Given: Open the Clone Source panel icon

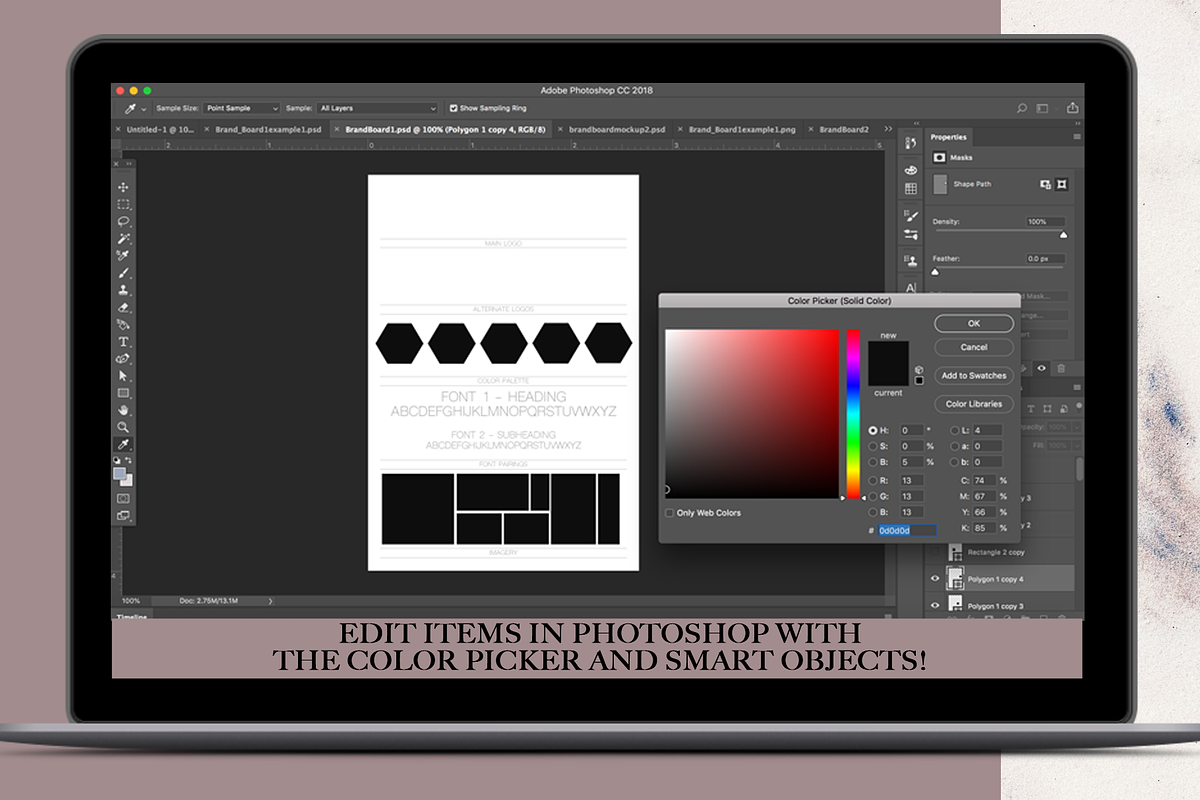Looking at the screenshot, I should click(x=910, y=260).
